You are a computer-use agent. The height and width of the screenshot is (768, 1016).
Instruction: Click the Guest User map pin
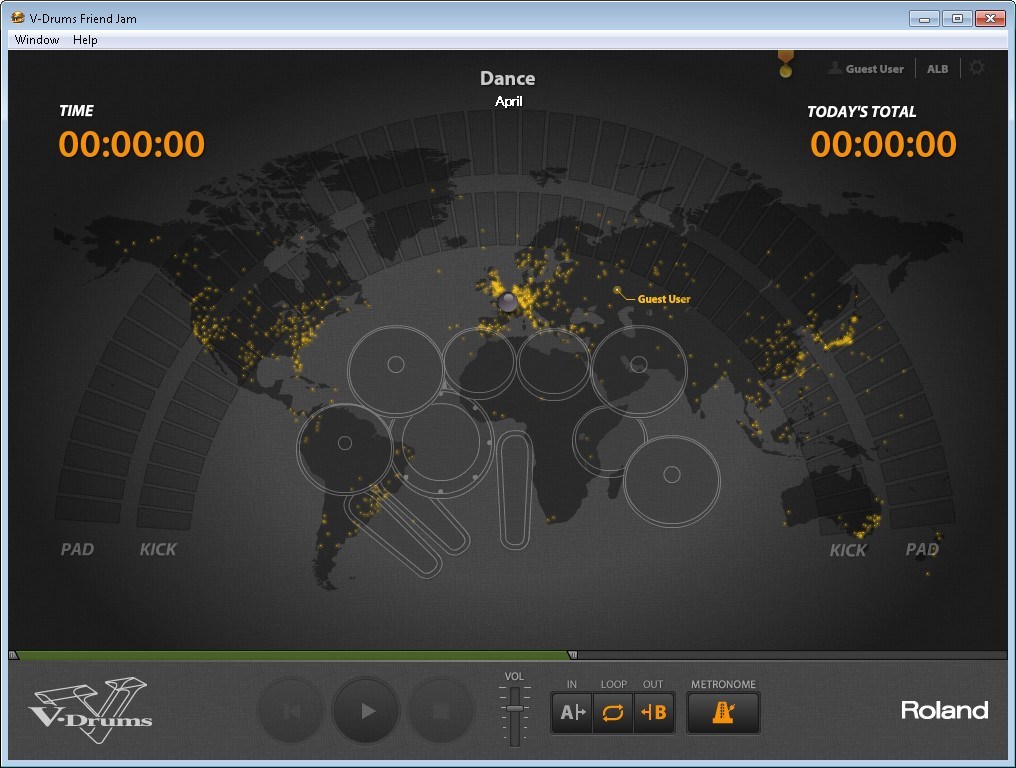[619, 293]
